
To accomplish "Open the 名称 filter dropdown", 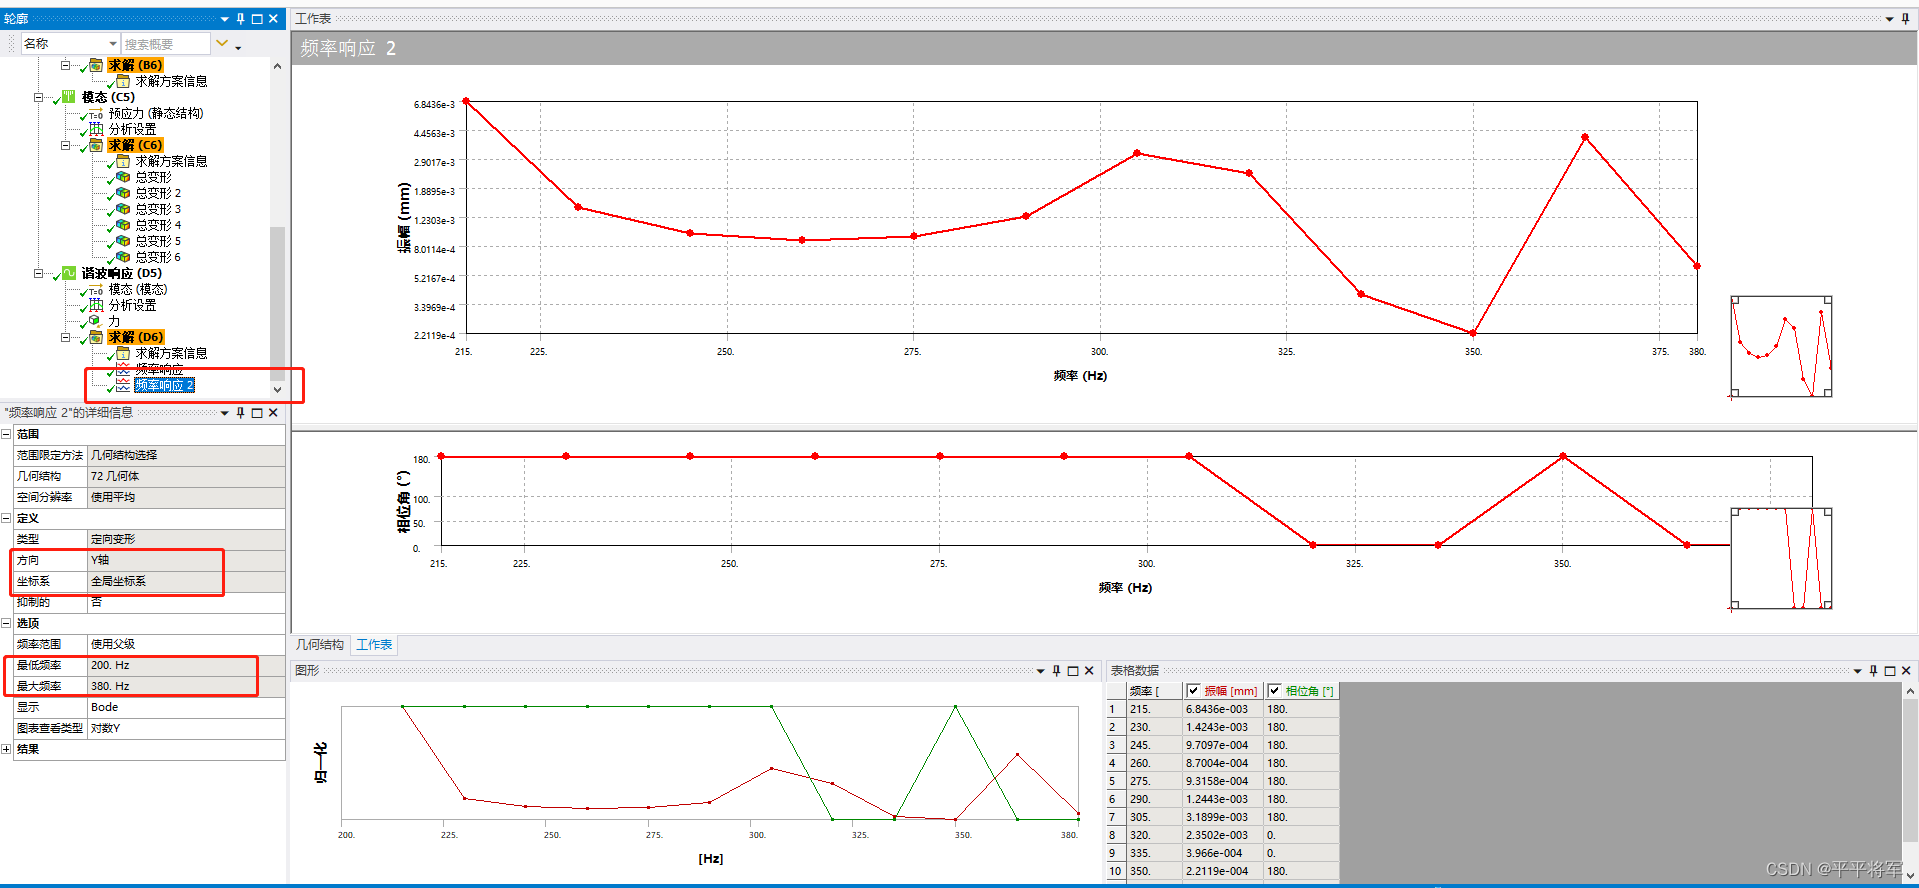I will [x=113, y=44].
